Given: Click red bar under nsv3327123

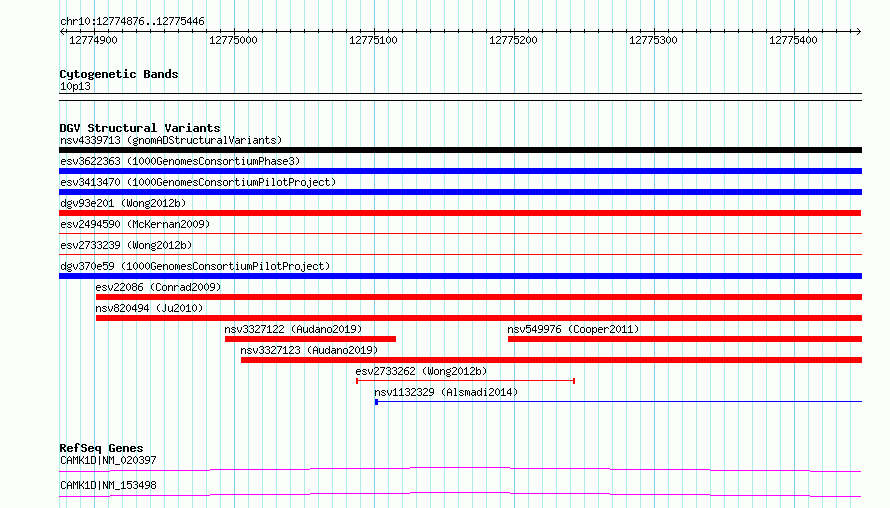Looking at the screenshot, I should (551, 360).
